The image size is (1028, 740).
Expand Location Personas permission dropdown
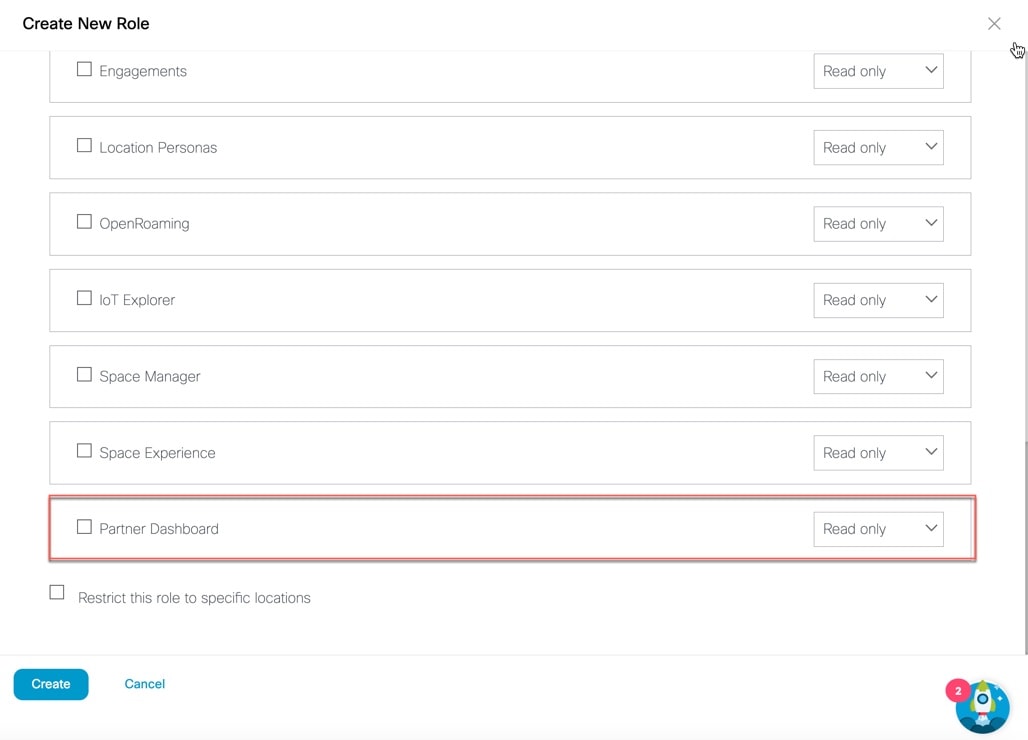tap(879, 147)
